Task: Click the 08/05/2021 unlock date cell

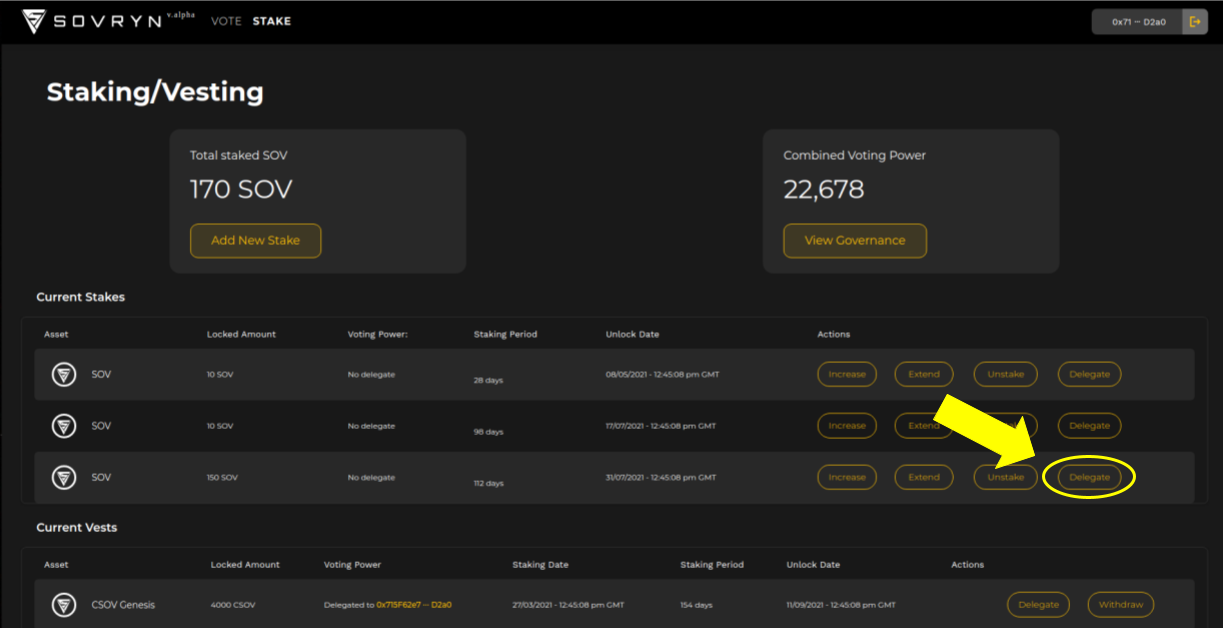Action: (x=663, y=375)
